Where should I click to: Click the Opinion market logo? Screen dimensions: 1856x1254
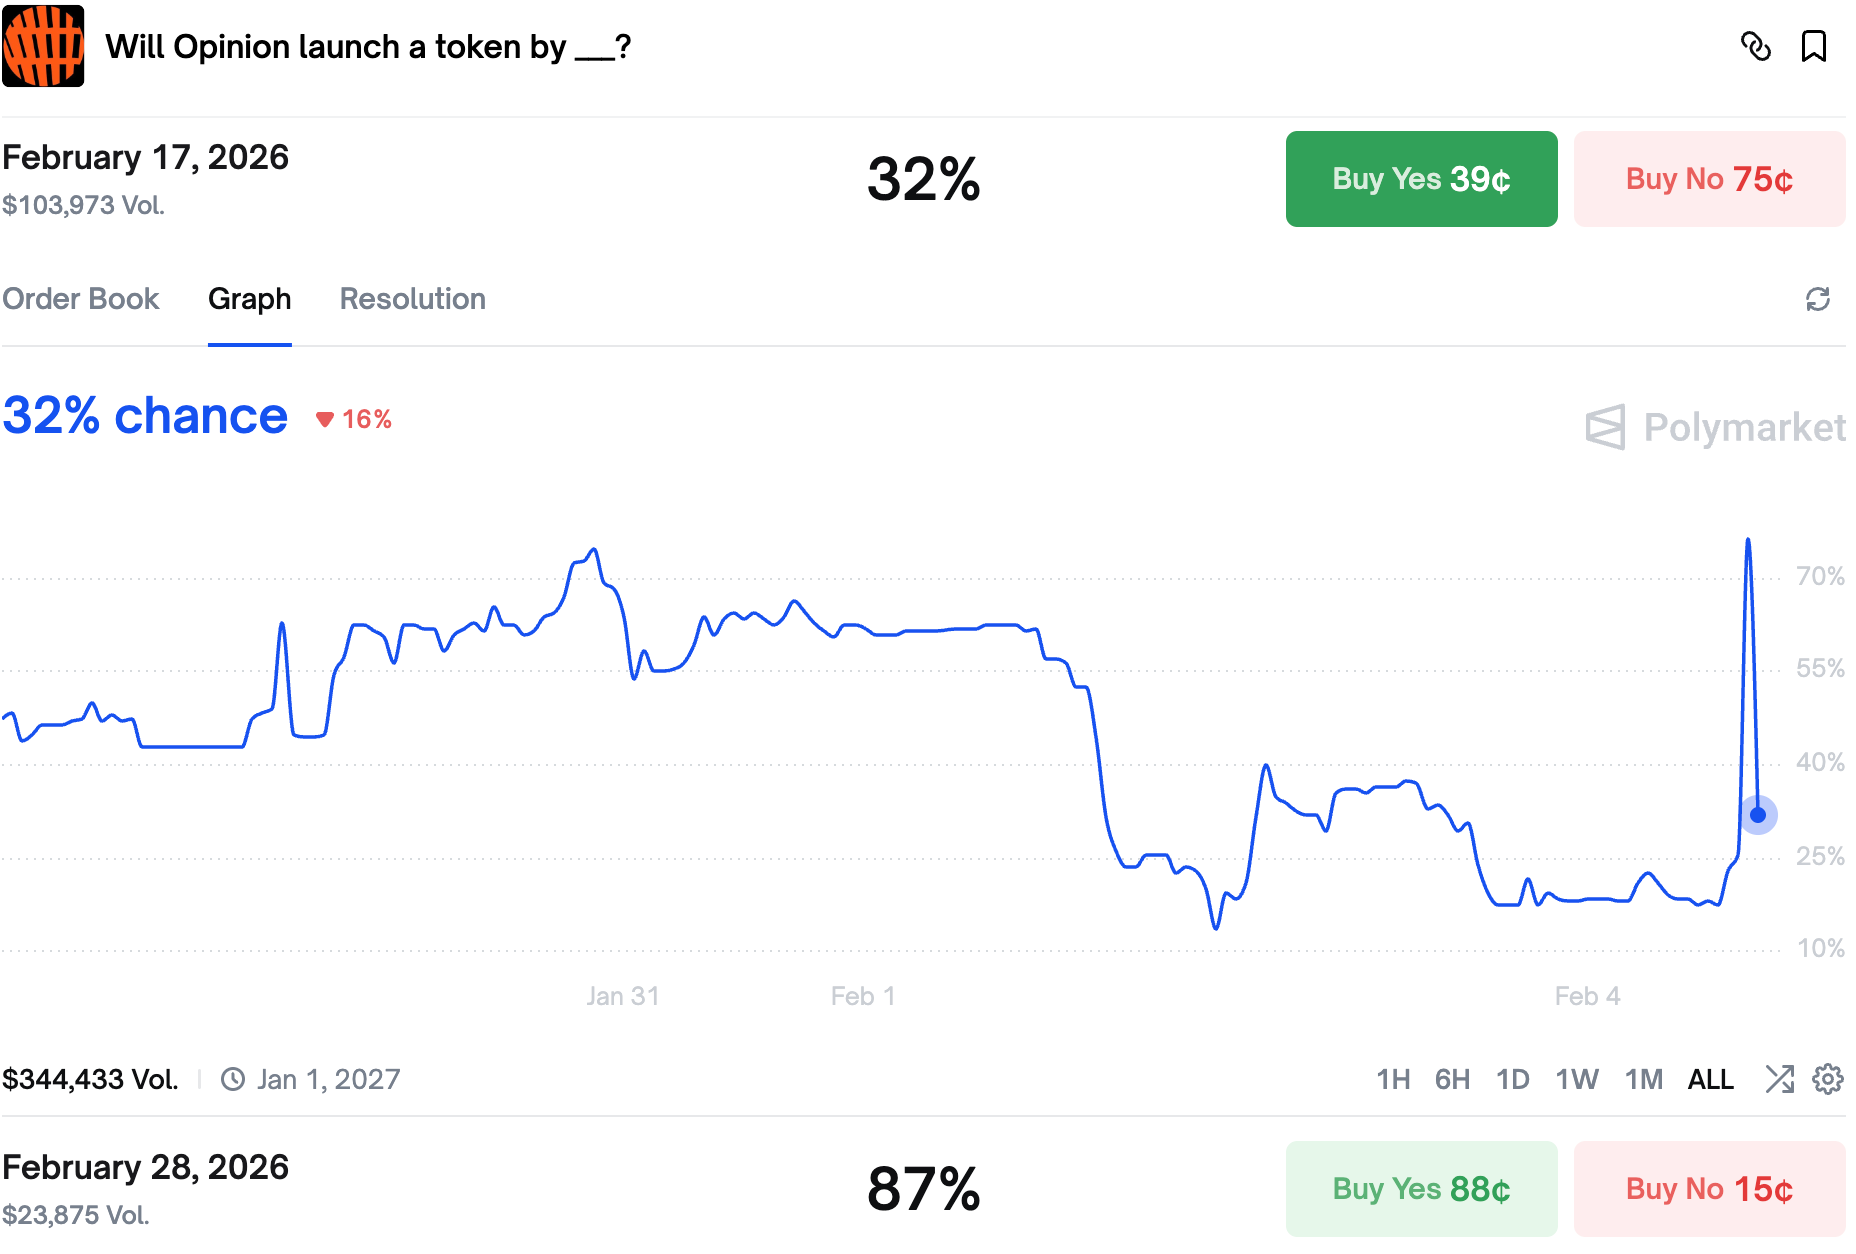click(x=43, y=46)
